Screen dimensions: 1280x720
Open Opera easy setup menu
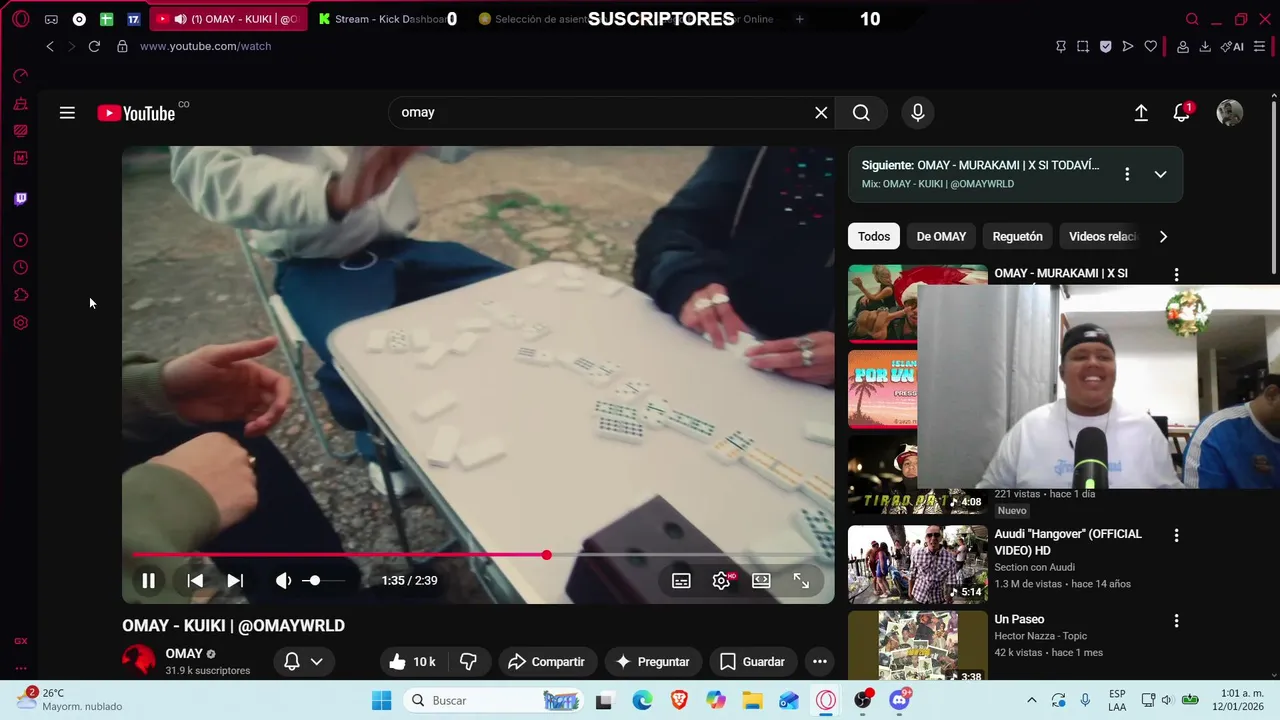coord(1260,46)
